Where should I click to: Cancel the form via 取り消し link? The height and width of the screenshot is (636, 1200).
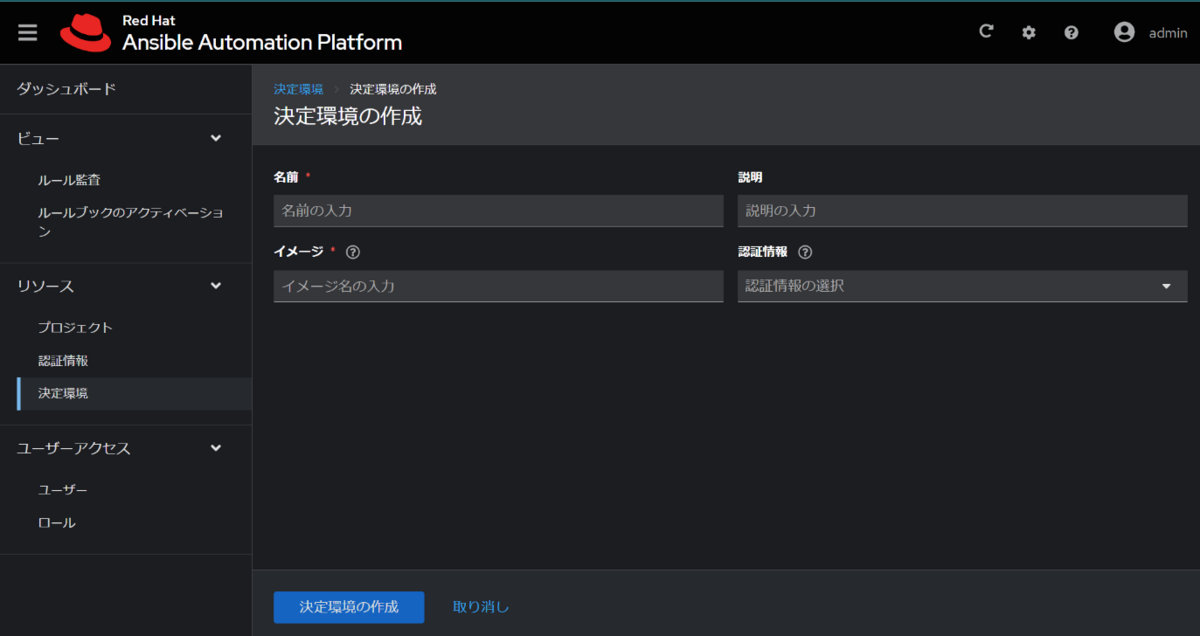481,606
